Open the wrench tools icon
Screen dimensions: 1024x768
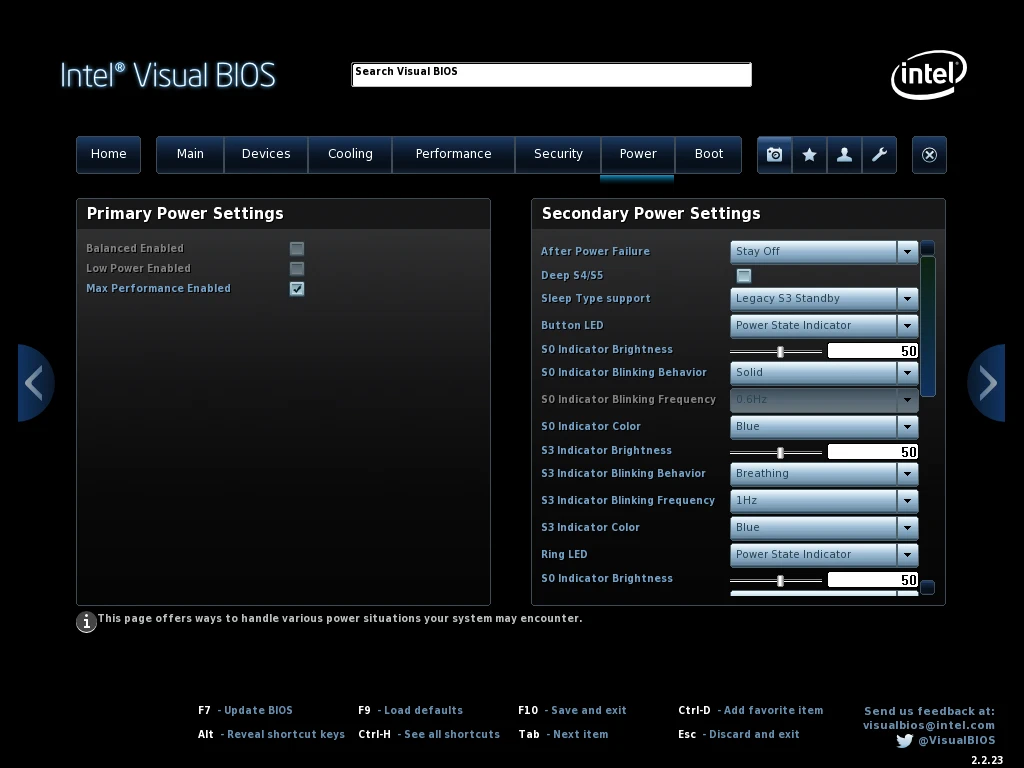pos(879,155)
